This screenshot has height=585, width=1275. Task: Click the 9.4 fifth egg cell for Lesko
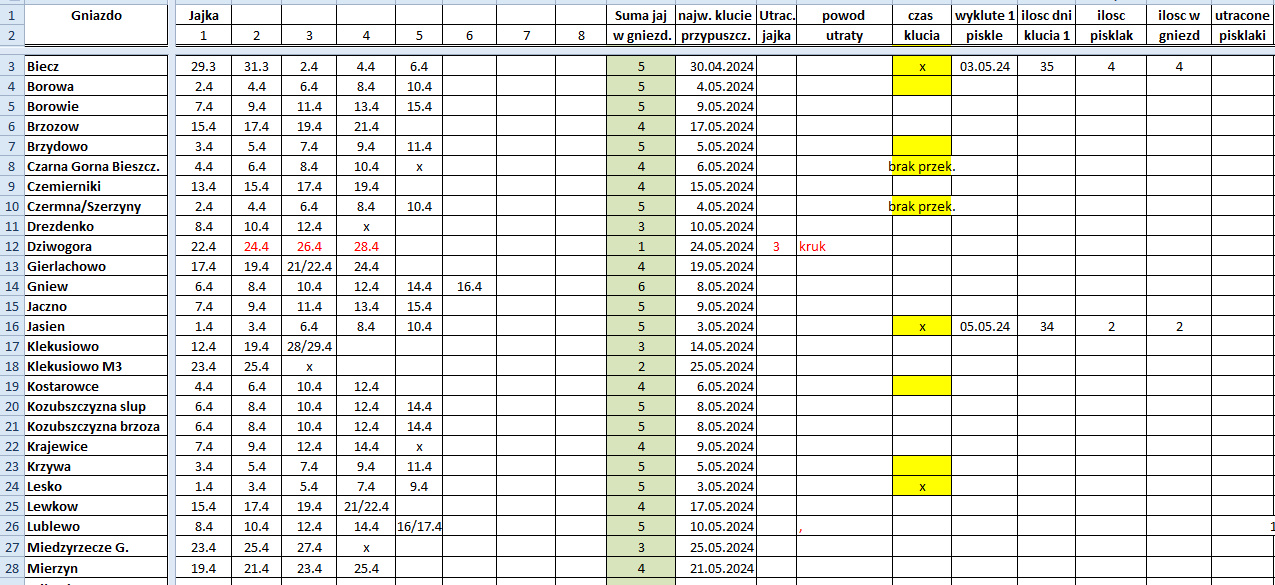[x=419, y=486]
